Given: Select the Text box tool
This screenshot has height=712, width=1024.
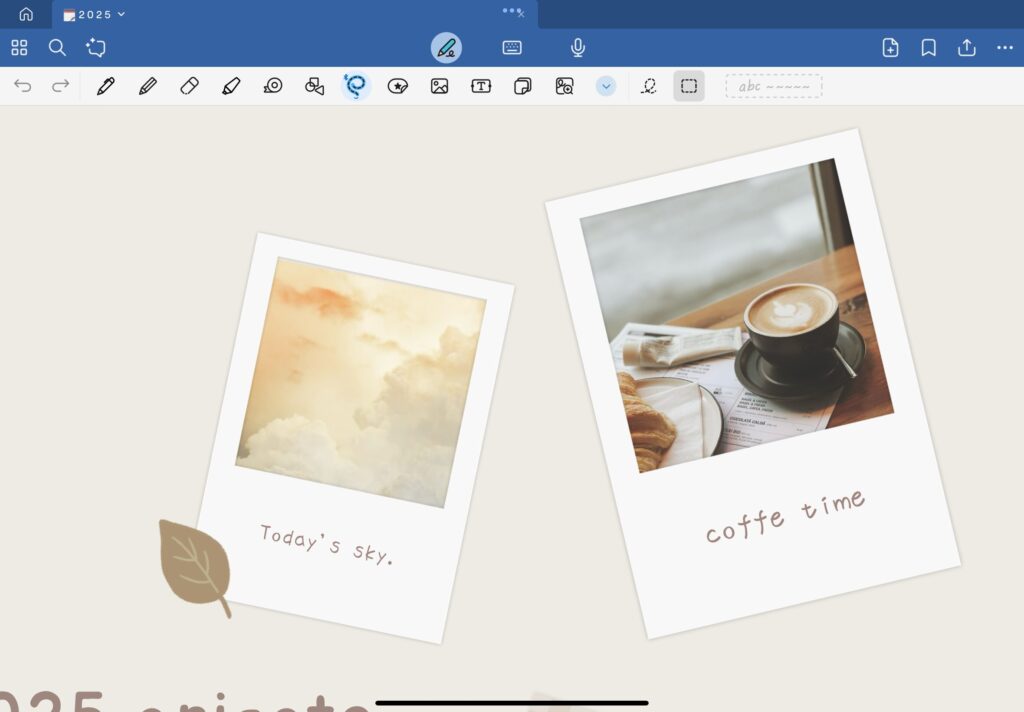Looking at the screenshot, I should point(481,86).
